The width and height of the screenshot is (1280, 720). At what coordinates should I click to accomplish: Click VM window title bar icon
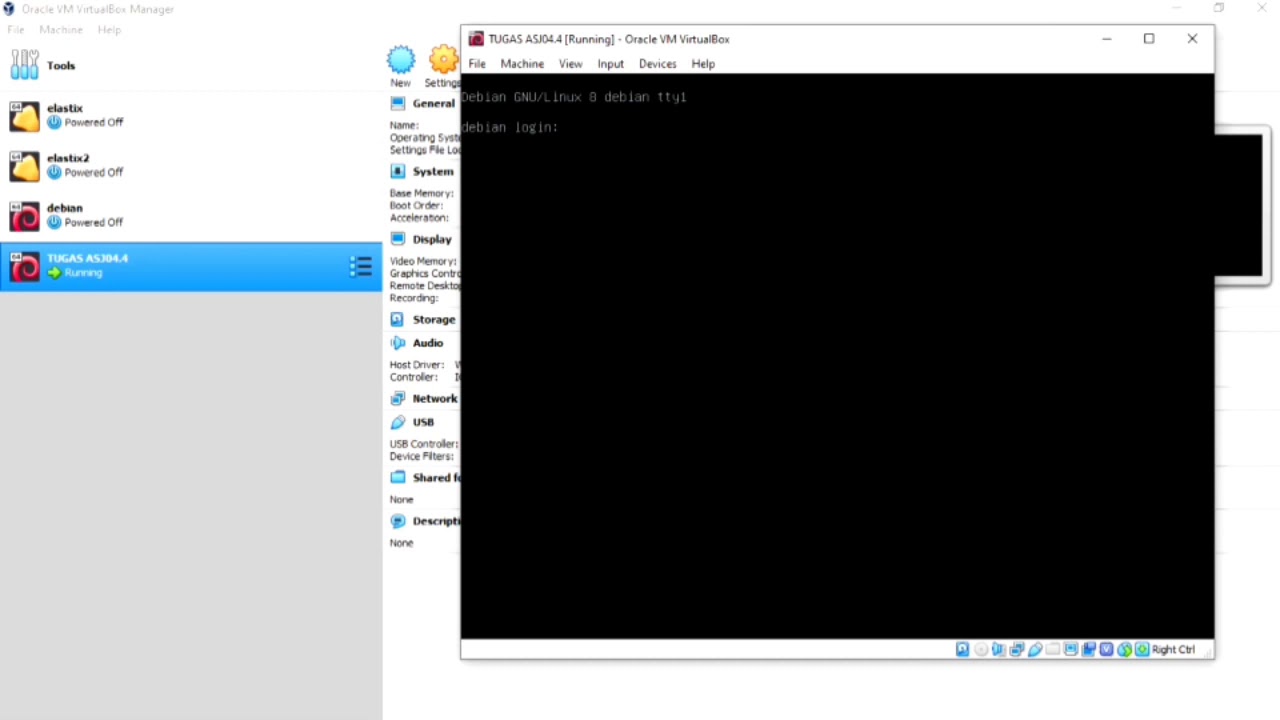(476, 39)
